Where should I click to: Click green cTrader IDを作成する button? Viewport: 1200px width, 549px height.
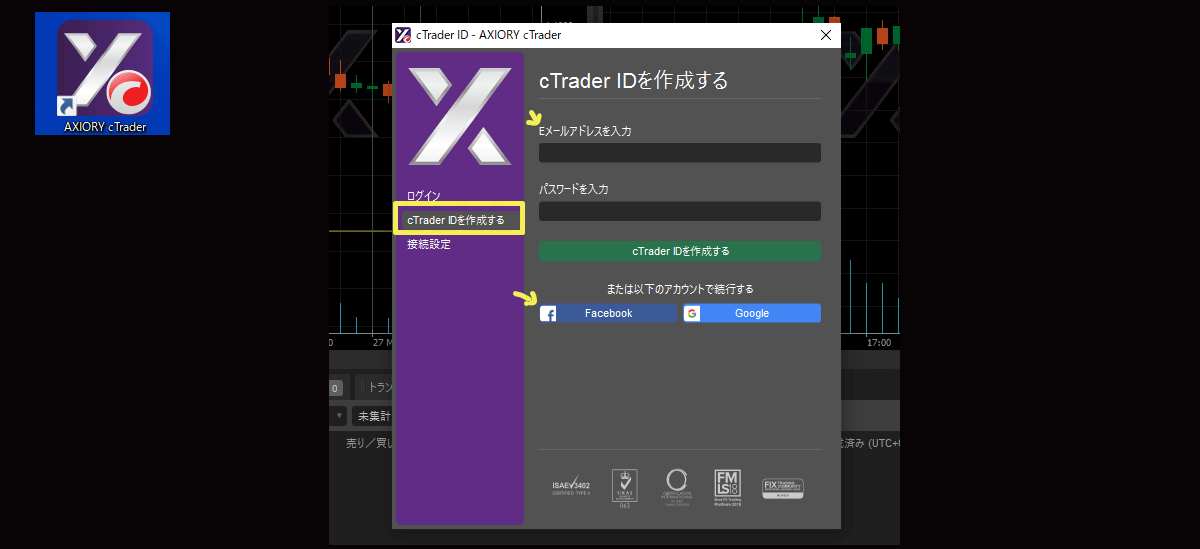coord(680,251)
